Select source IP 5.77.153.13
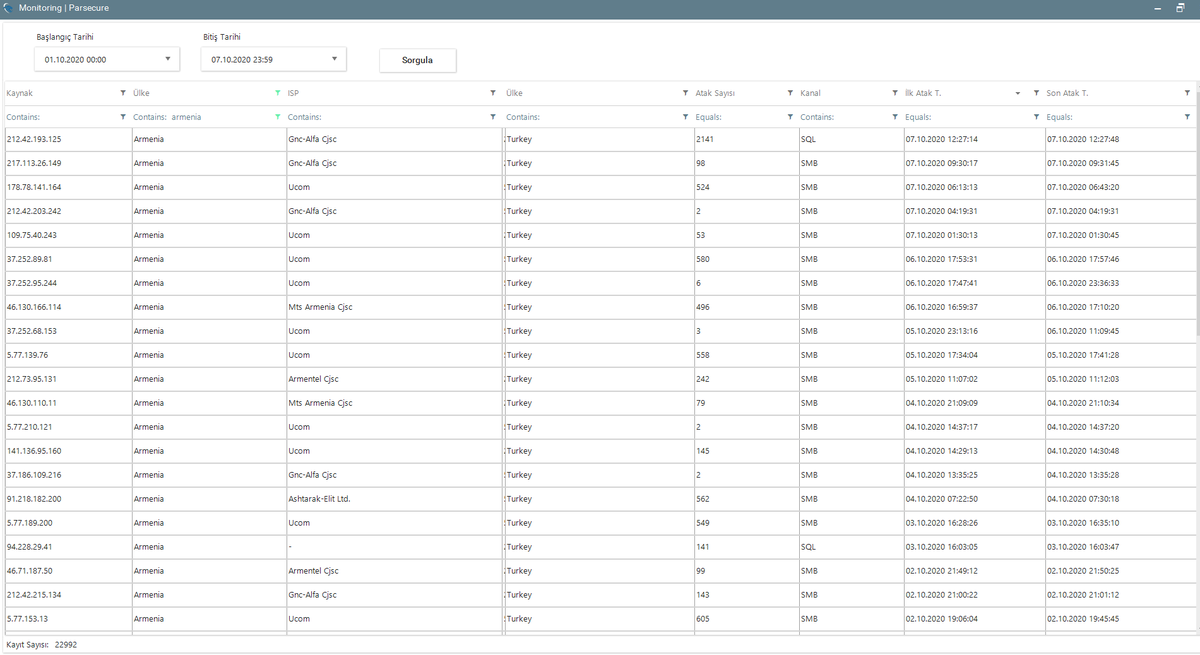Viewport: 1200px width, 655px height. tap(29, 619)
